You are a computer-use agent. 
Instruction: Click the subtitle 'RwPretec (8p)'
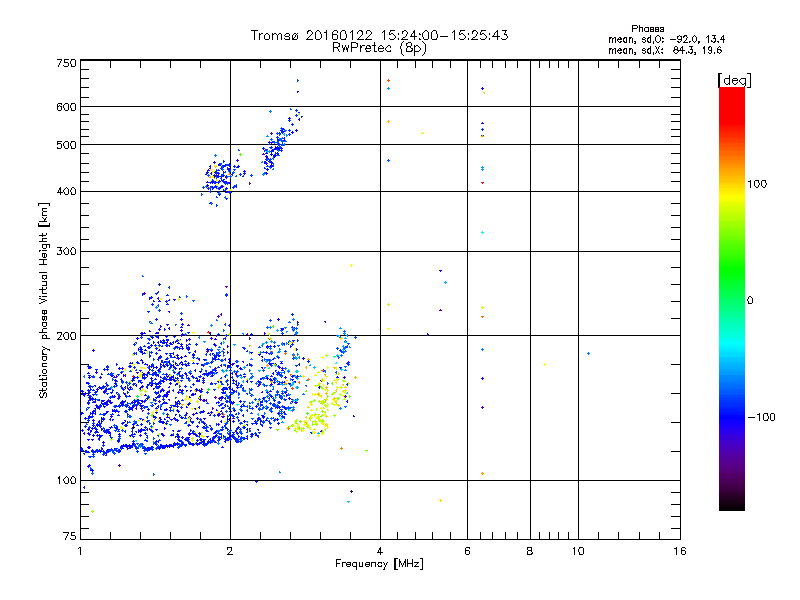379,48
